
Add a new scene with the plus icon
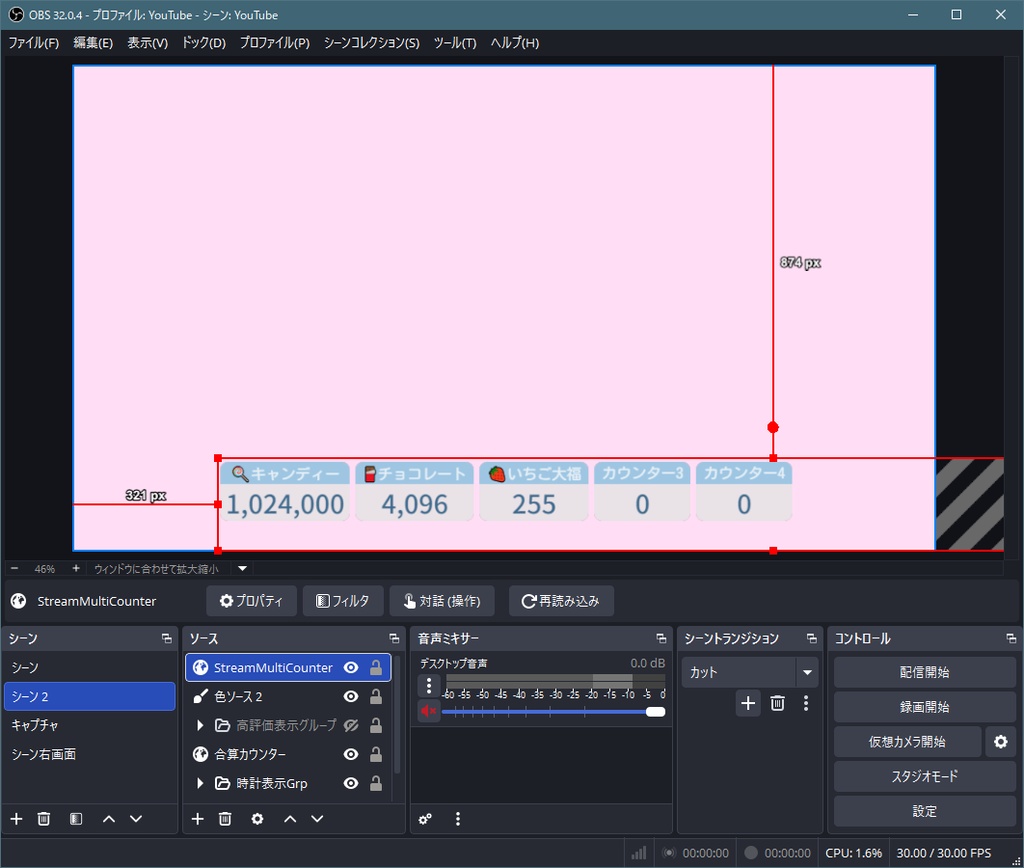(x=15, y=819)
